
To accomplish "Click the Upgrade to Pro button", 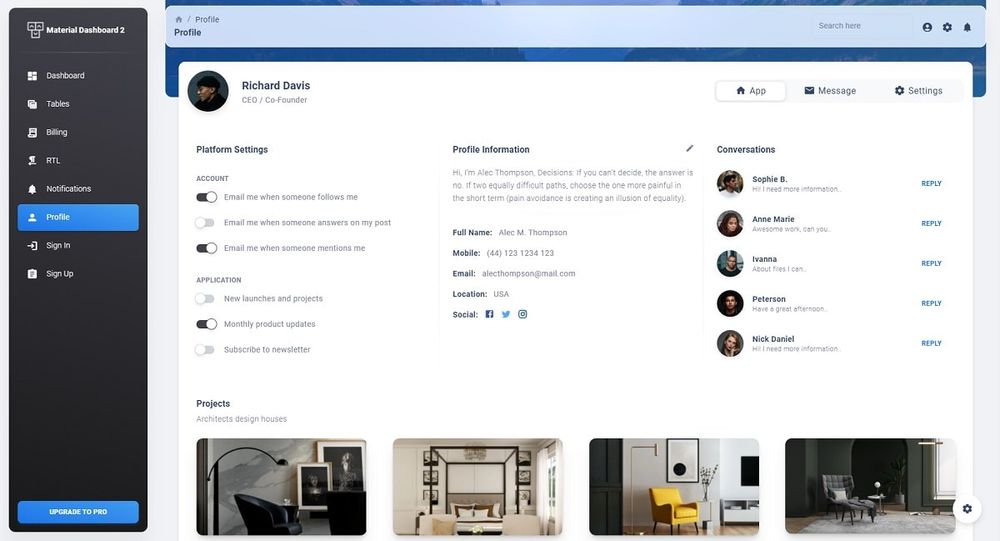I will pyautogui.click(x=78, y=512).
